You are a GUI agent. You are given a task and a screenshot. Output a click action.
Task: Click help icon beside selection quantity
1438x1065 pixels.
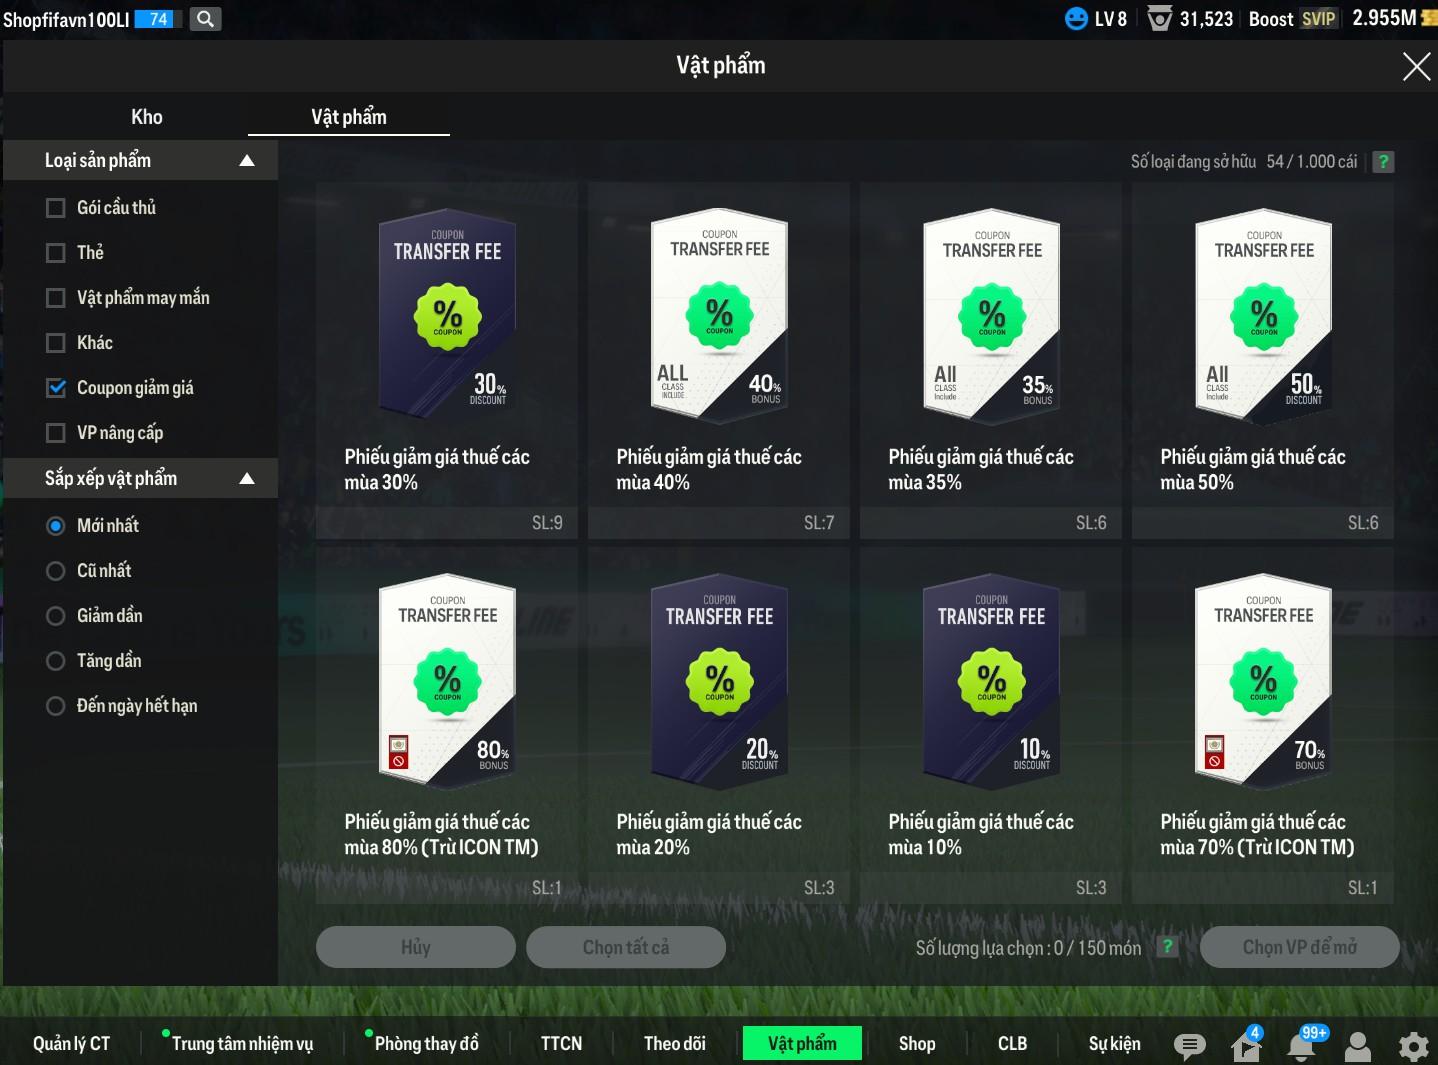coord(1167,946)
